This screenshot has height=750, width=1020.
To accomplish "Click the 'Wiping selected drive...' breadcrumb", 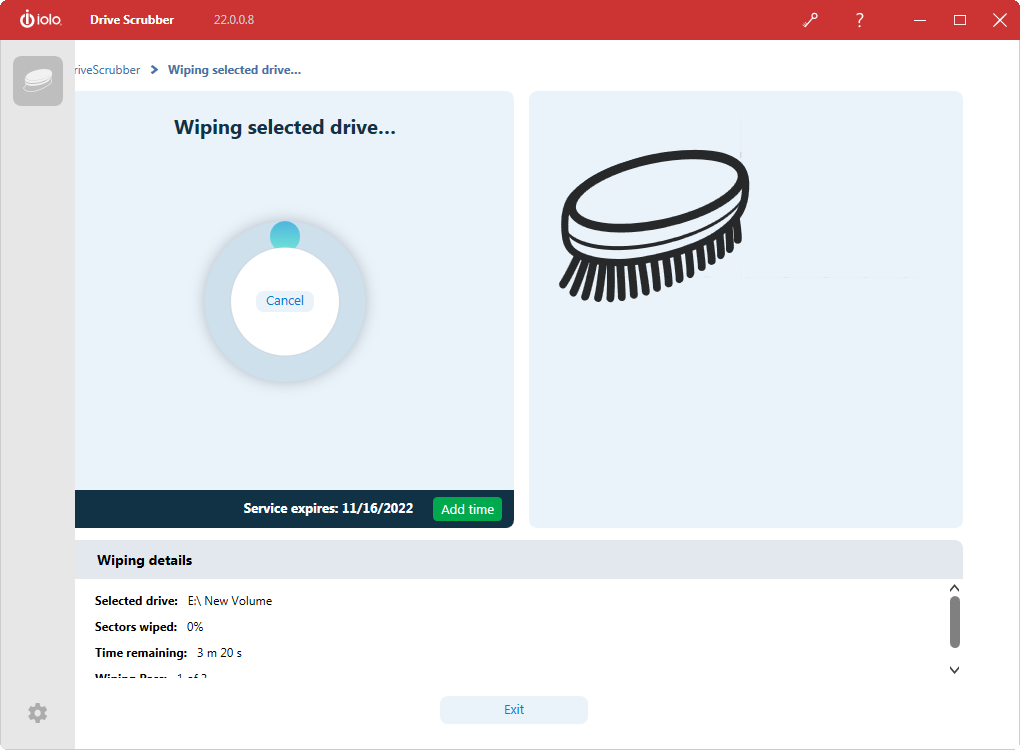I will click(x=234, y=70).
